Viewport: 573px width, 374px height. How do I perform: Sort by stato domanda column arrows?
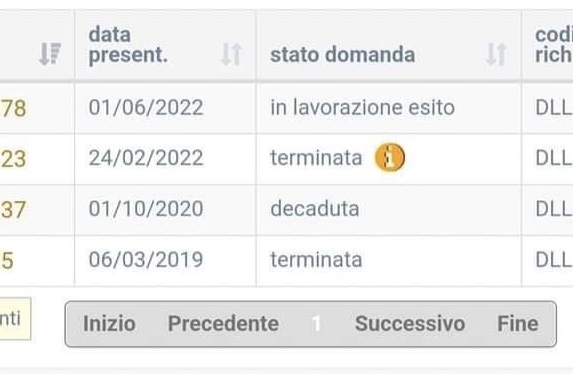click(x=496, y=54)
